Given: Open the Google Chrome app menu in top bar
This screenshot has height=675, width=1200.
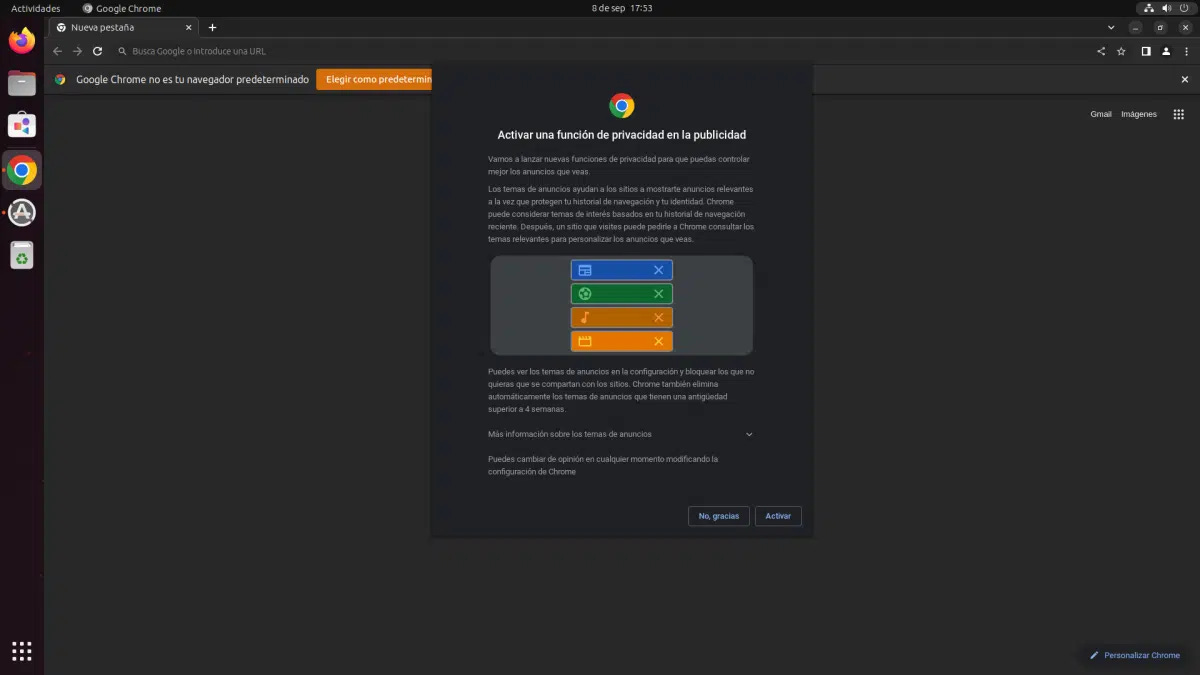Looking at the screenshot, I should pos(121,8).
